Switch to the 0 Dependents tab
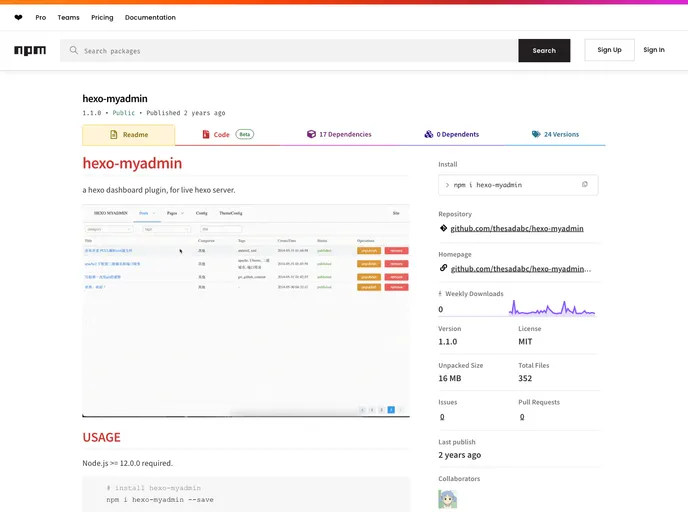 click(452, 134)
